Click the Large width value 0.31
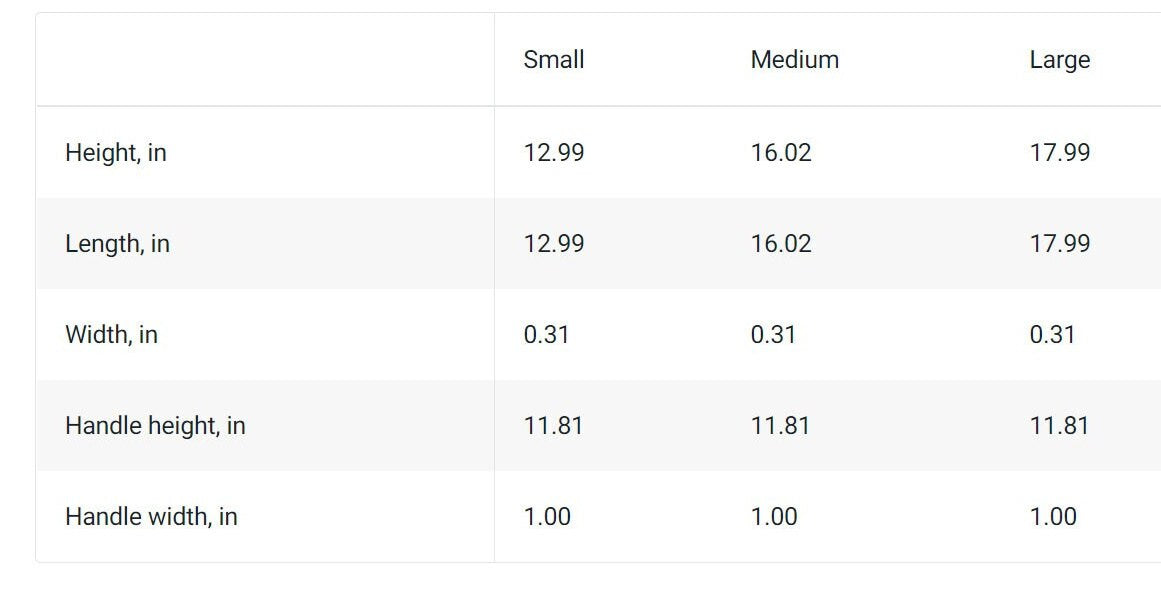 (1052, 335)
